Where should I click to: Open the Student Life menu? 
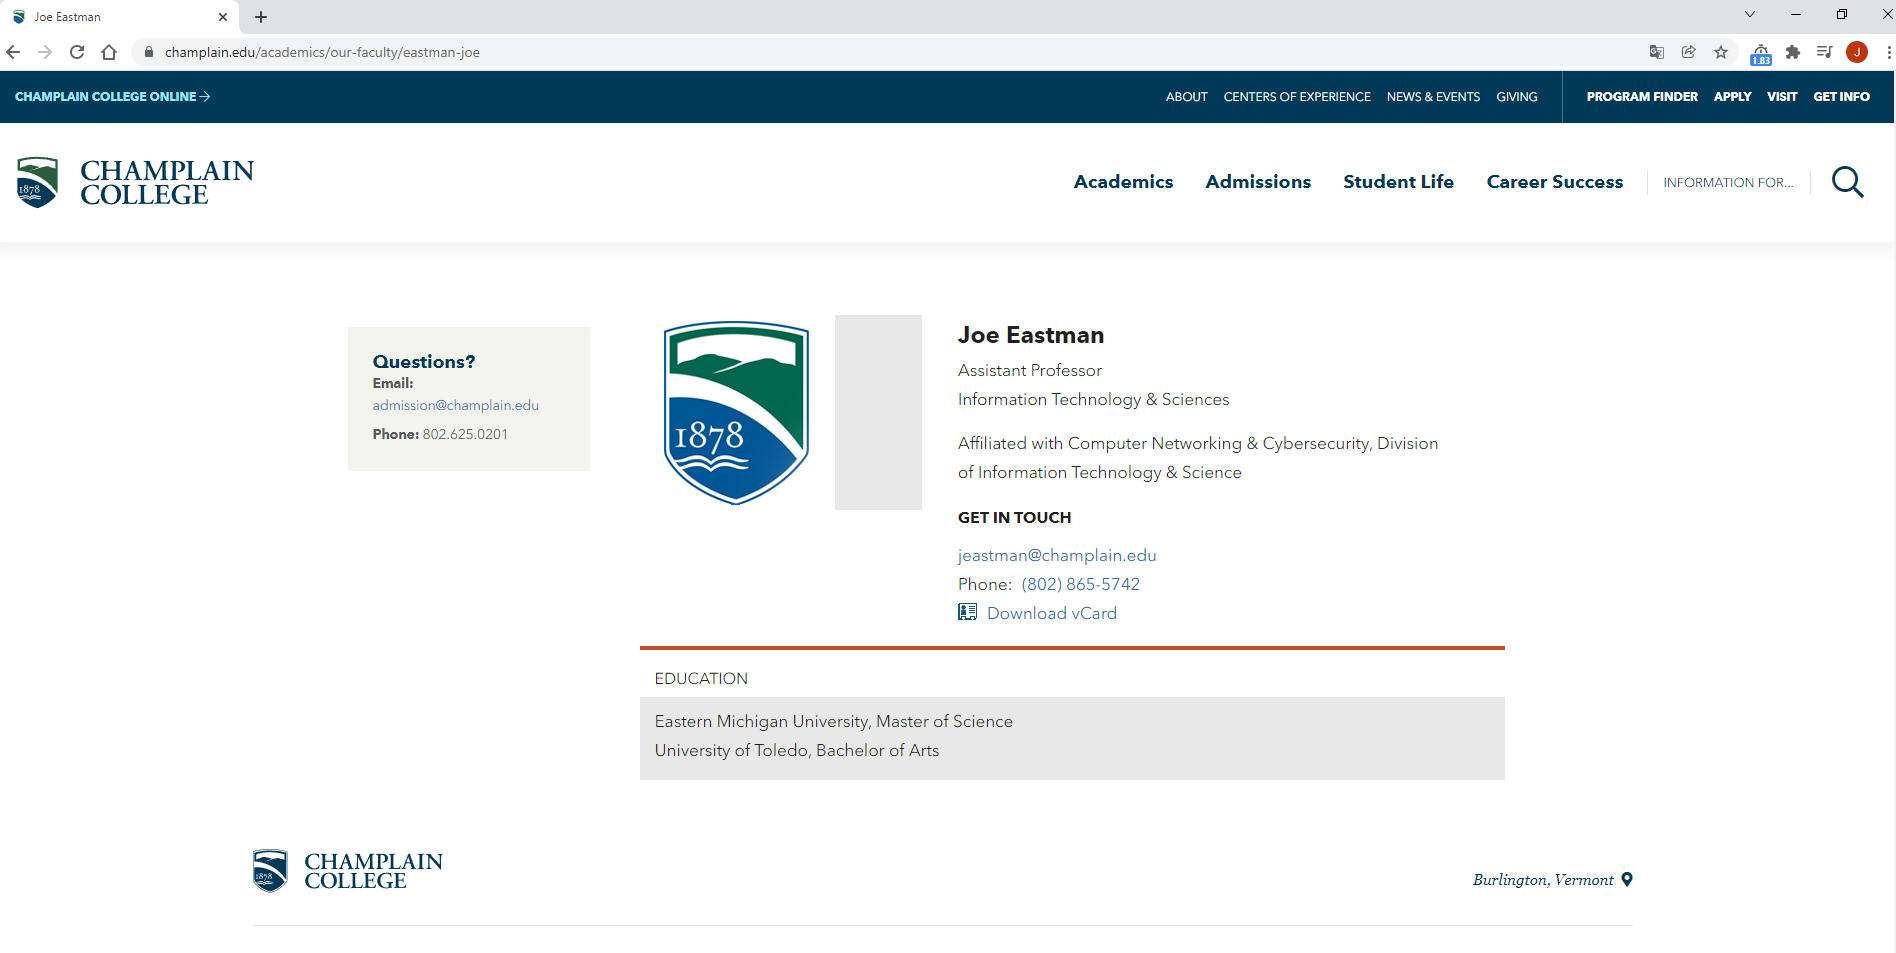pyautogui.click(x=1398, y=182)
